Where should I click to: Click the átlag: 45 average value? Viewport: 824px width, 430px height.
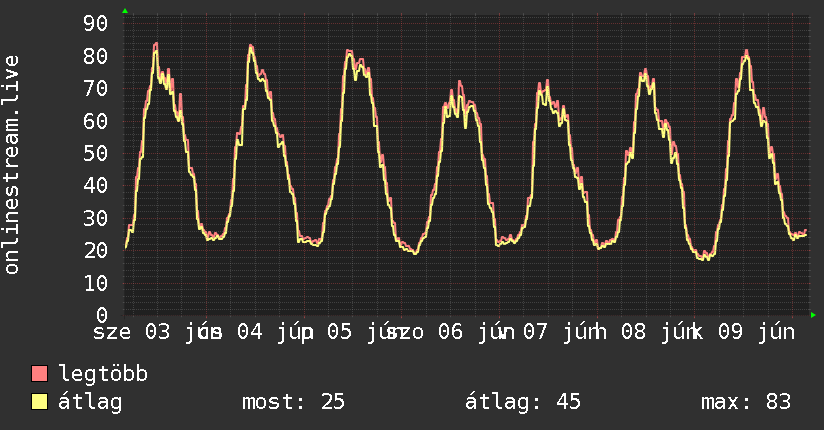[x=523, y=402]
